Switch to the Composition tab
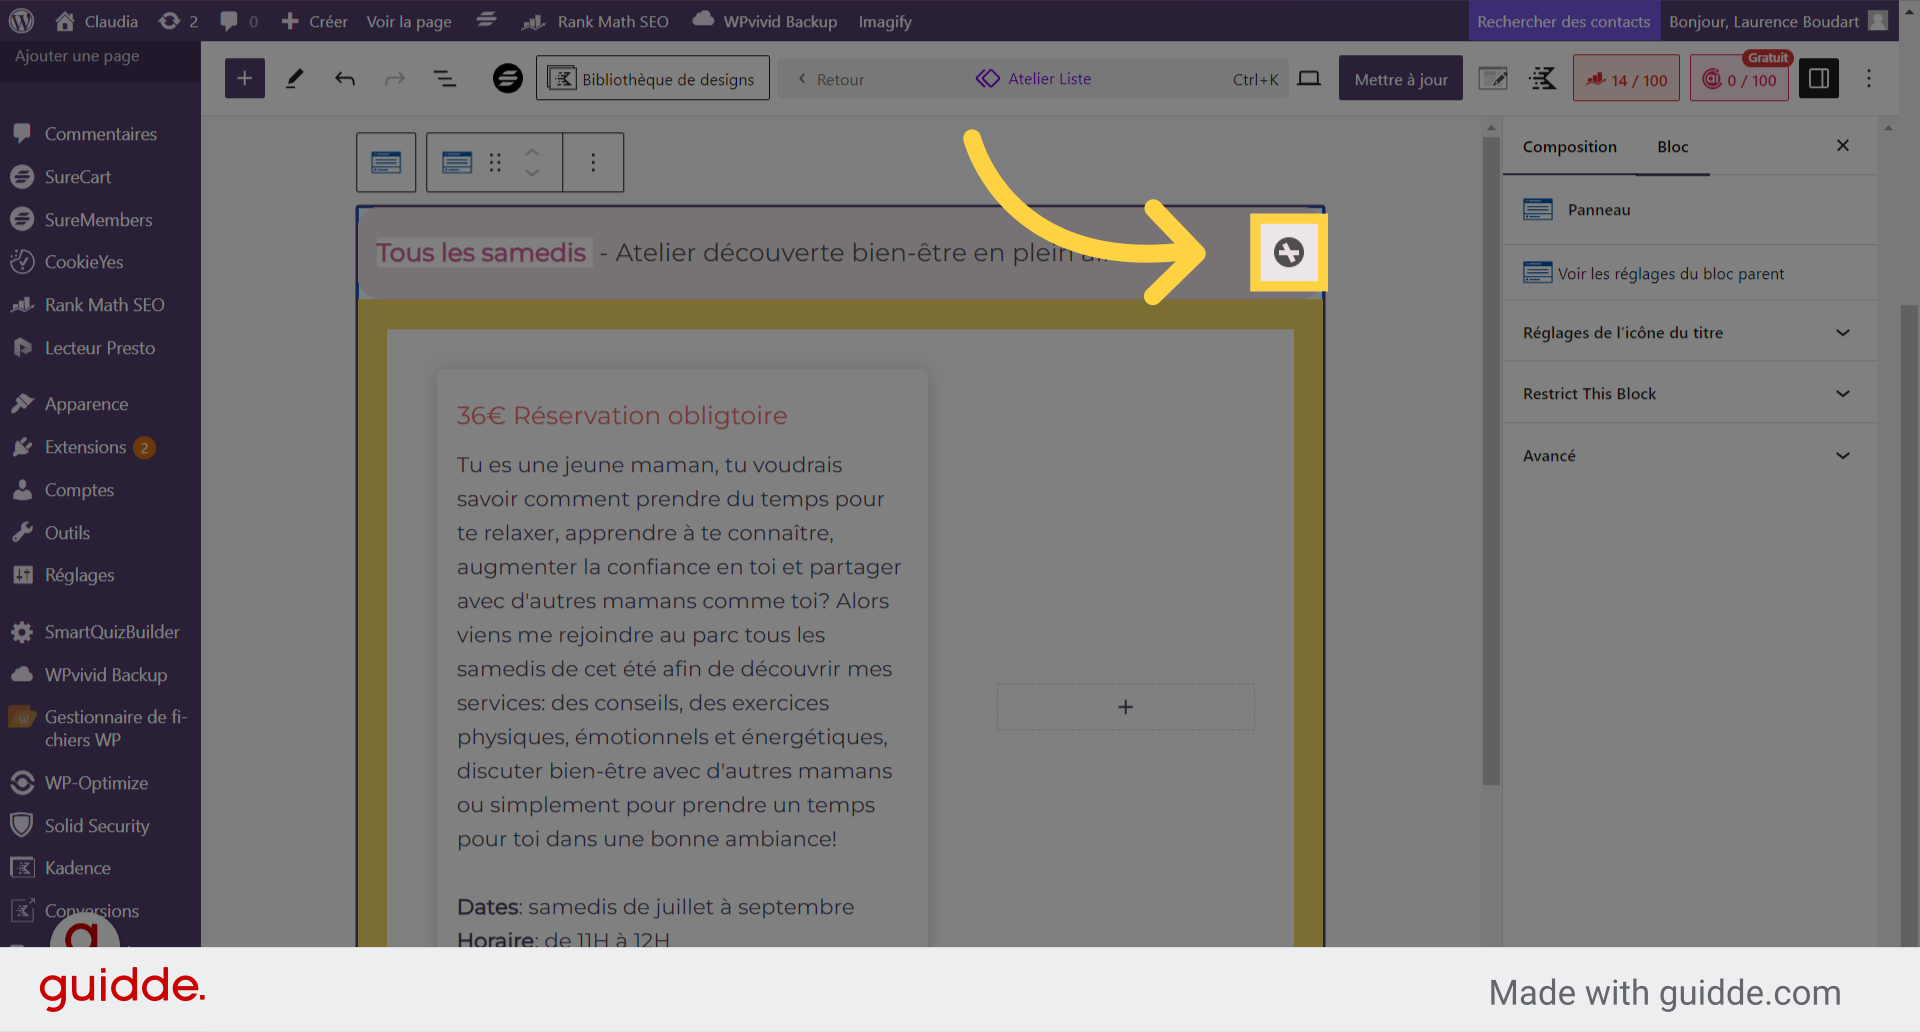Image resolution: width=1920 pixels, height=1032 pixels. tap(1569, 147)
